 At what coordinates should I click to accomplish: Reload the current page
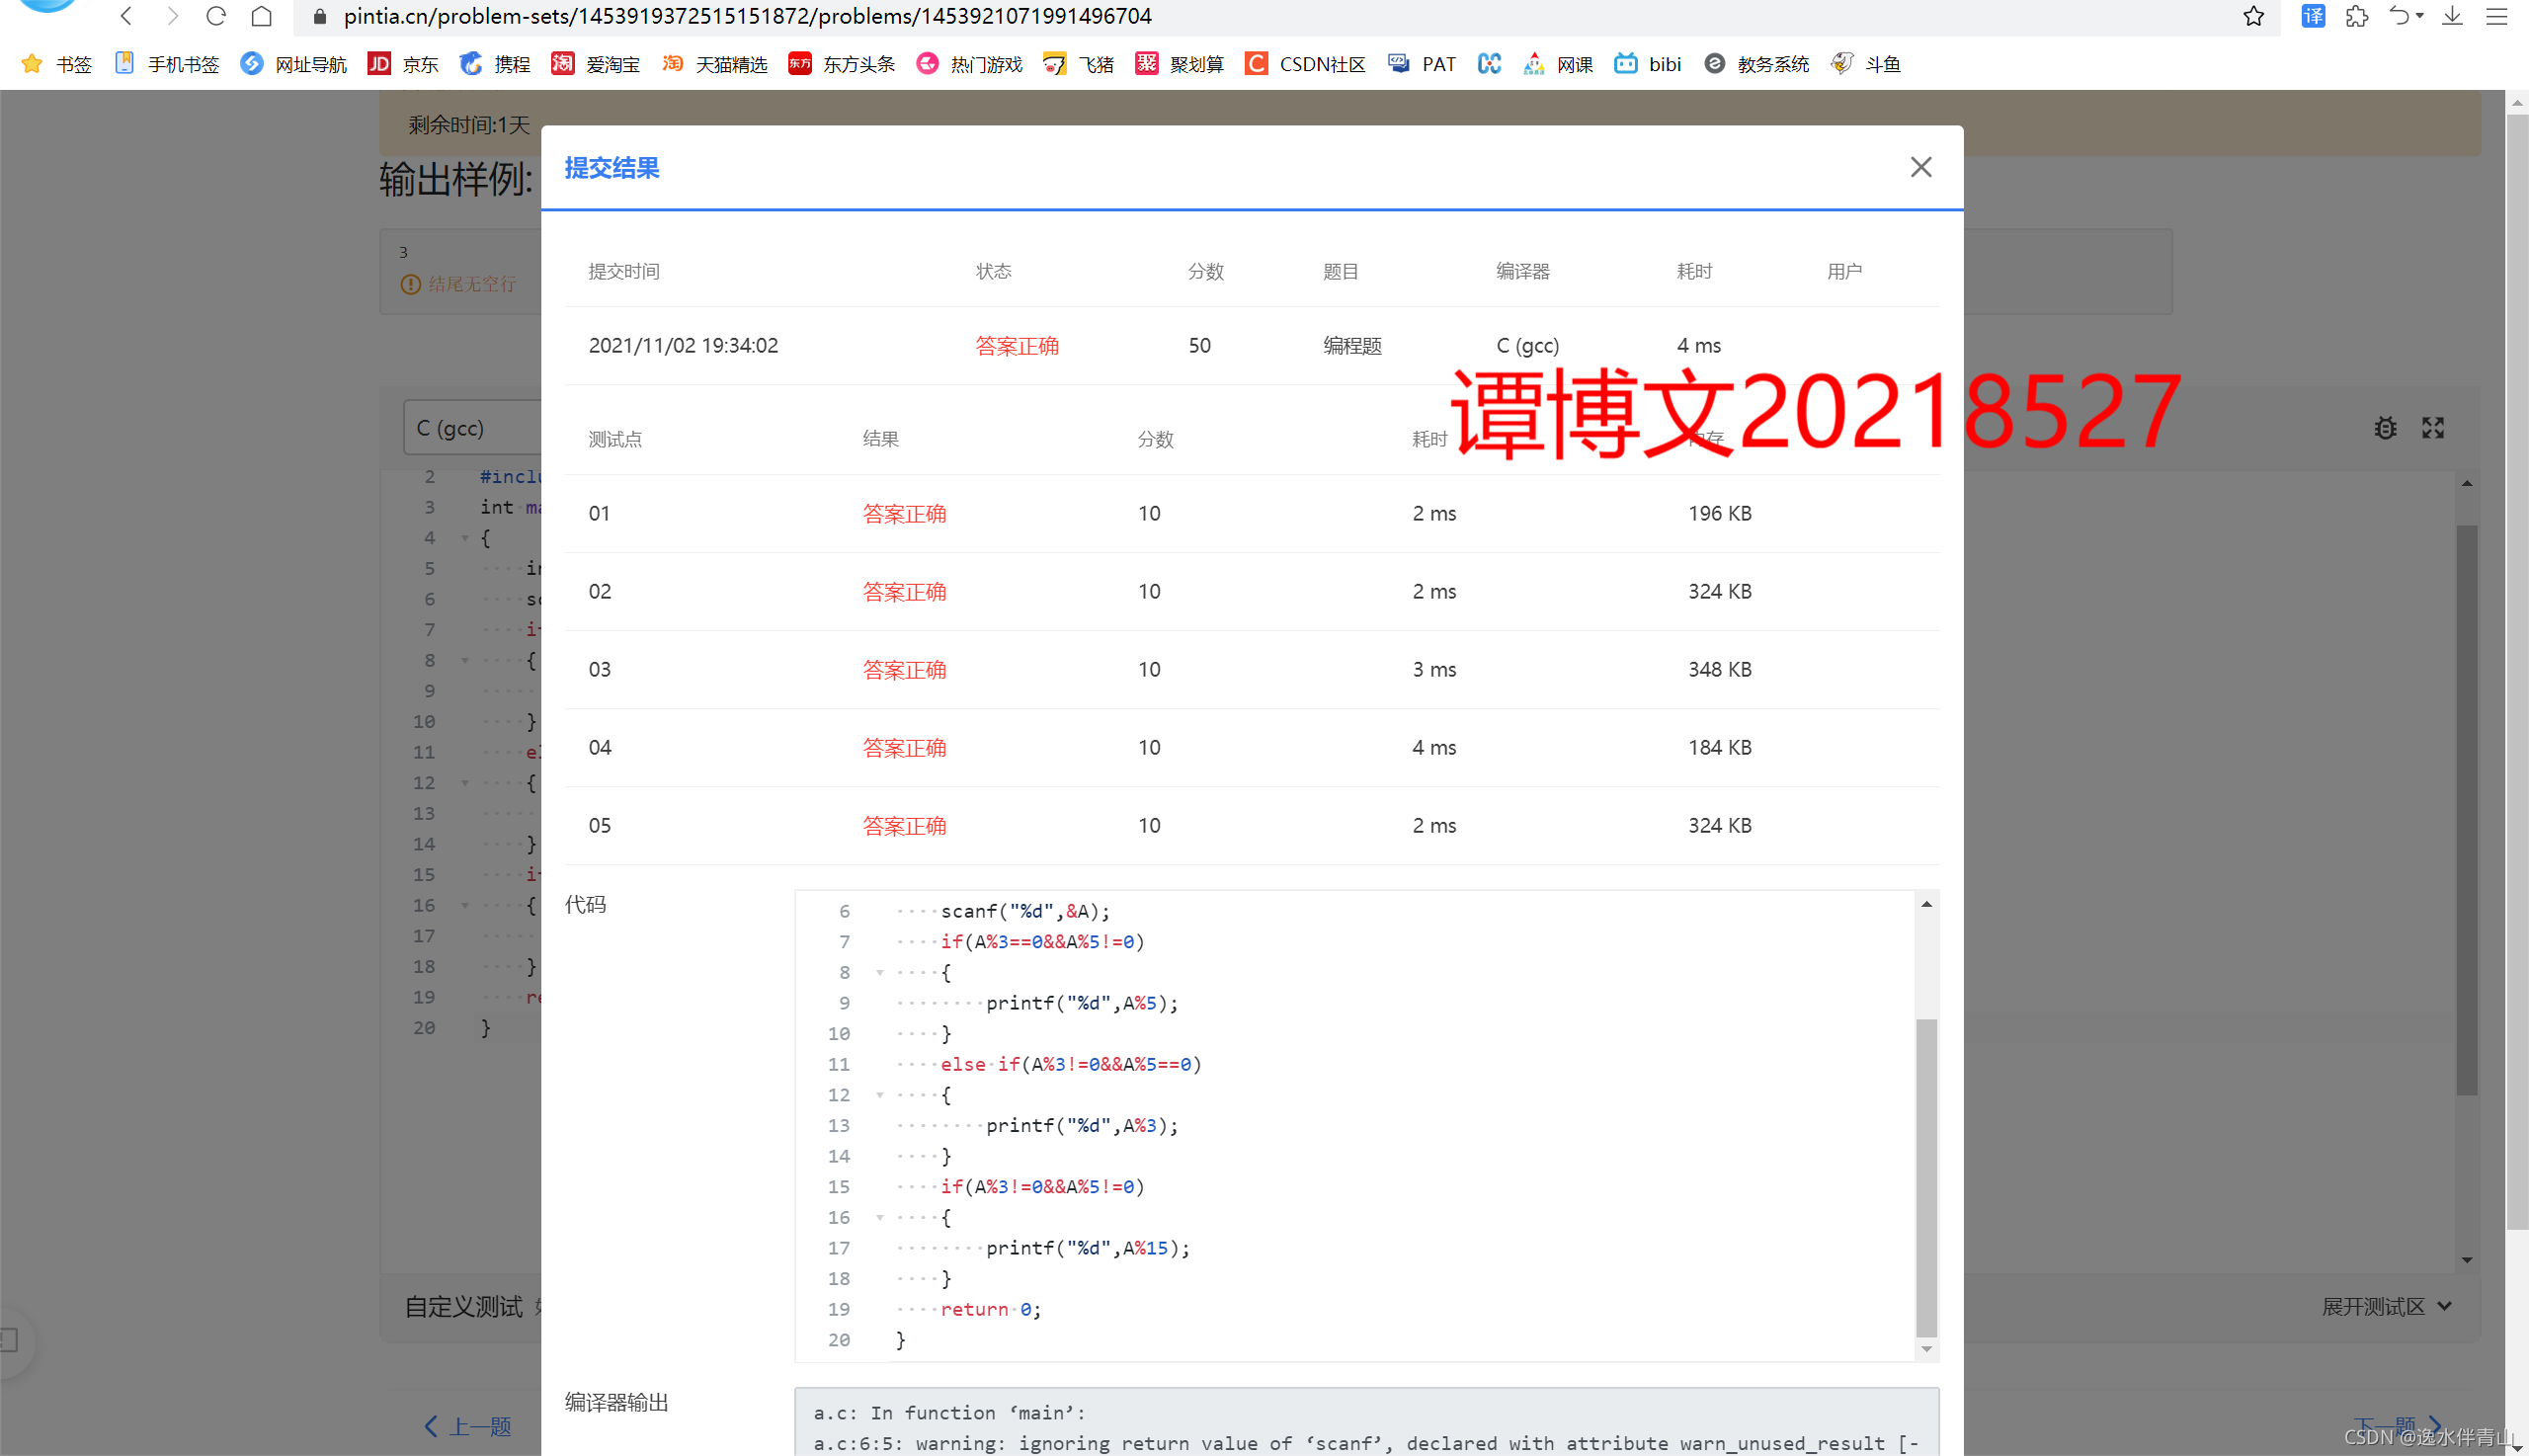tap(216, 16)
